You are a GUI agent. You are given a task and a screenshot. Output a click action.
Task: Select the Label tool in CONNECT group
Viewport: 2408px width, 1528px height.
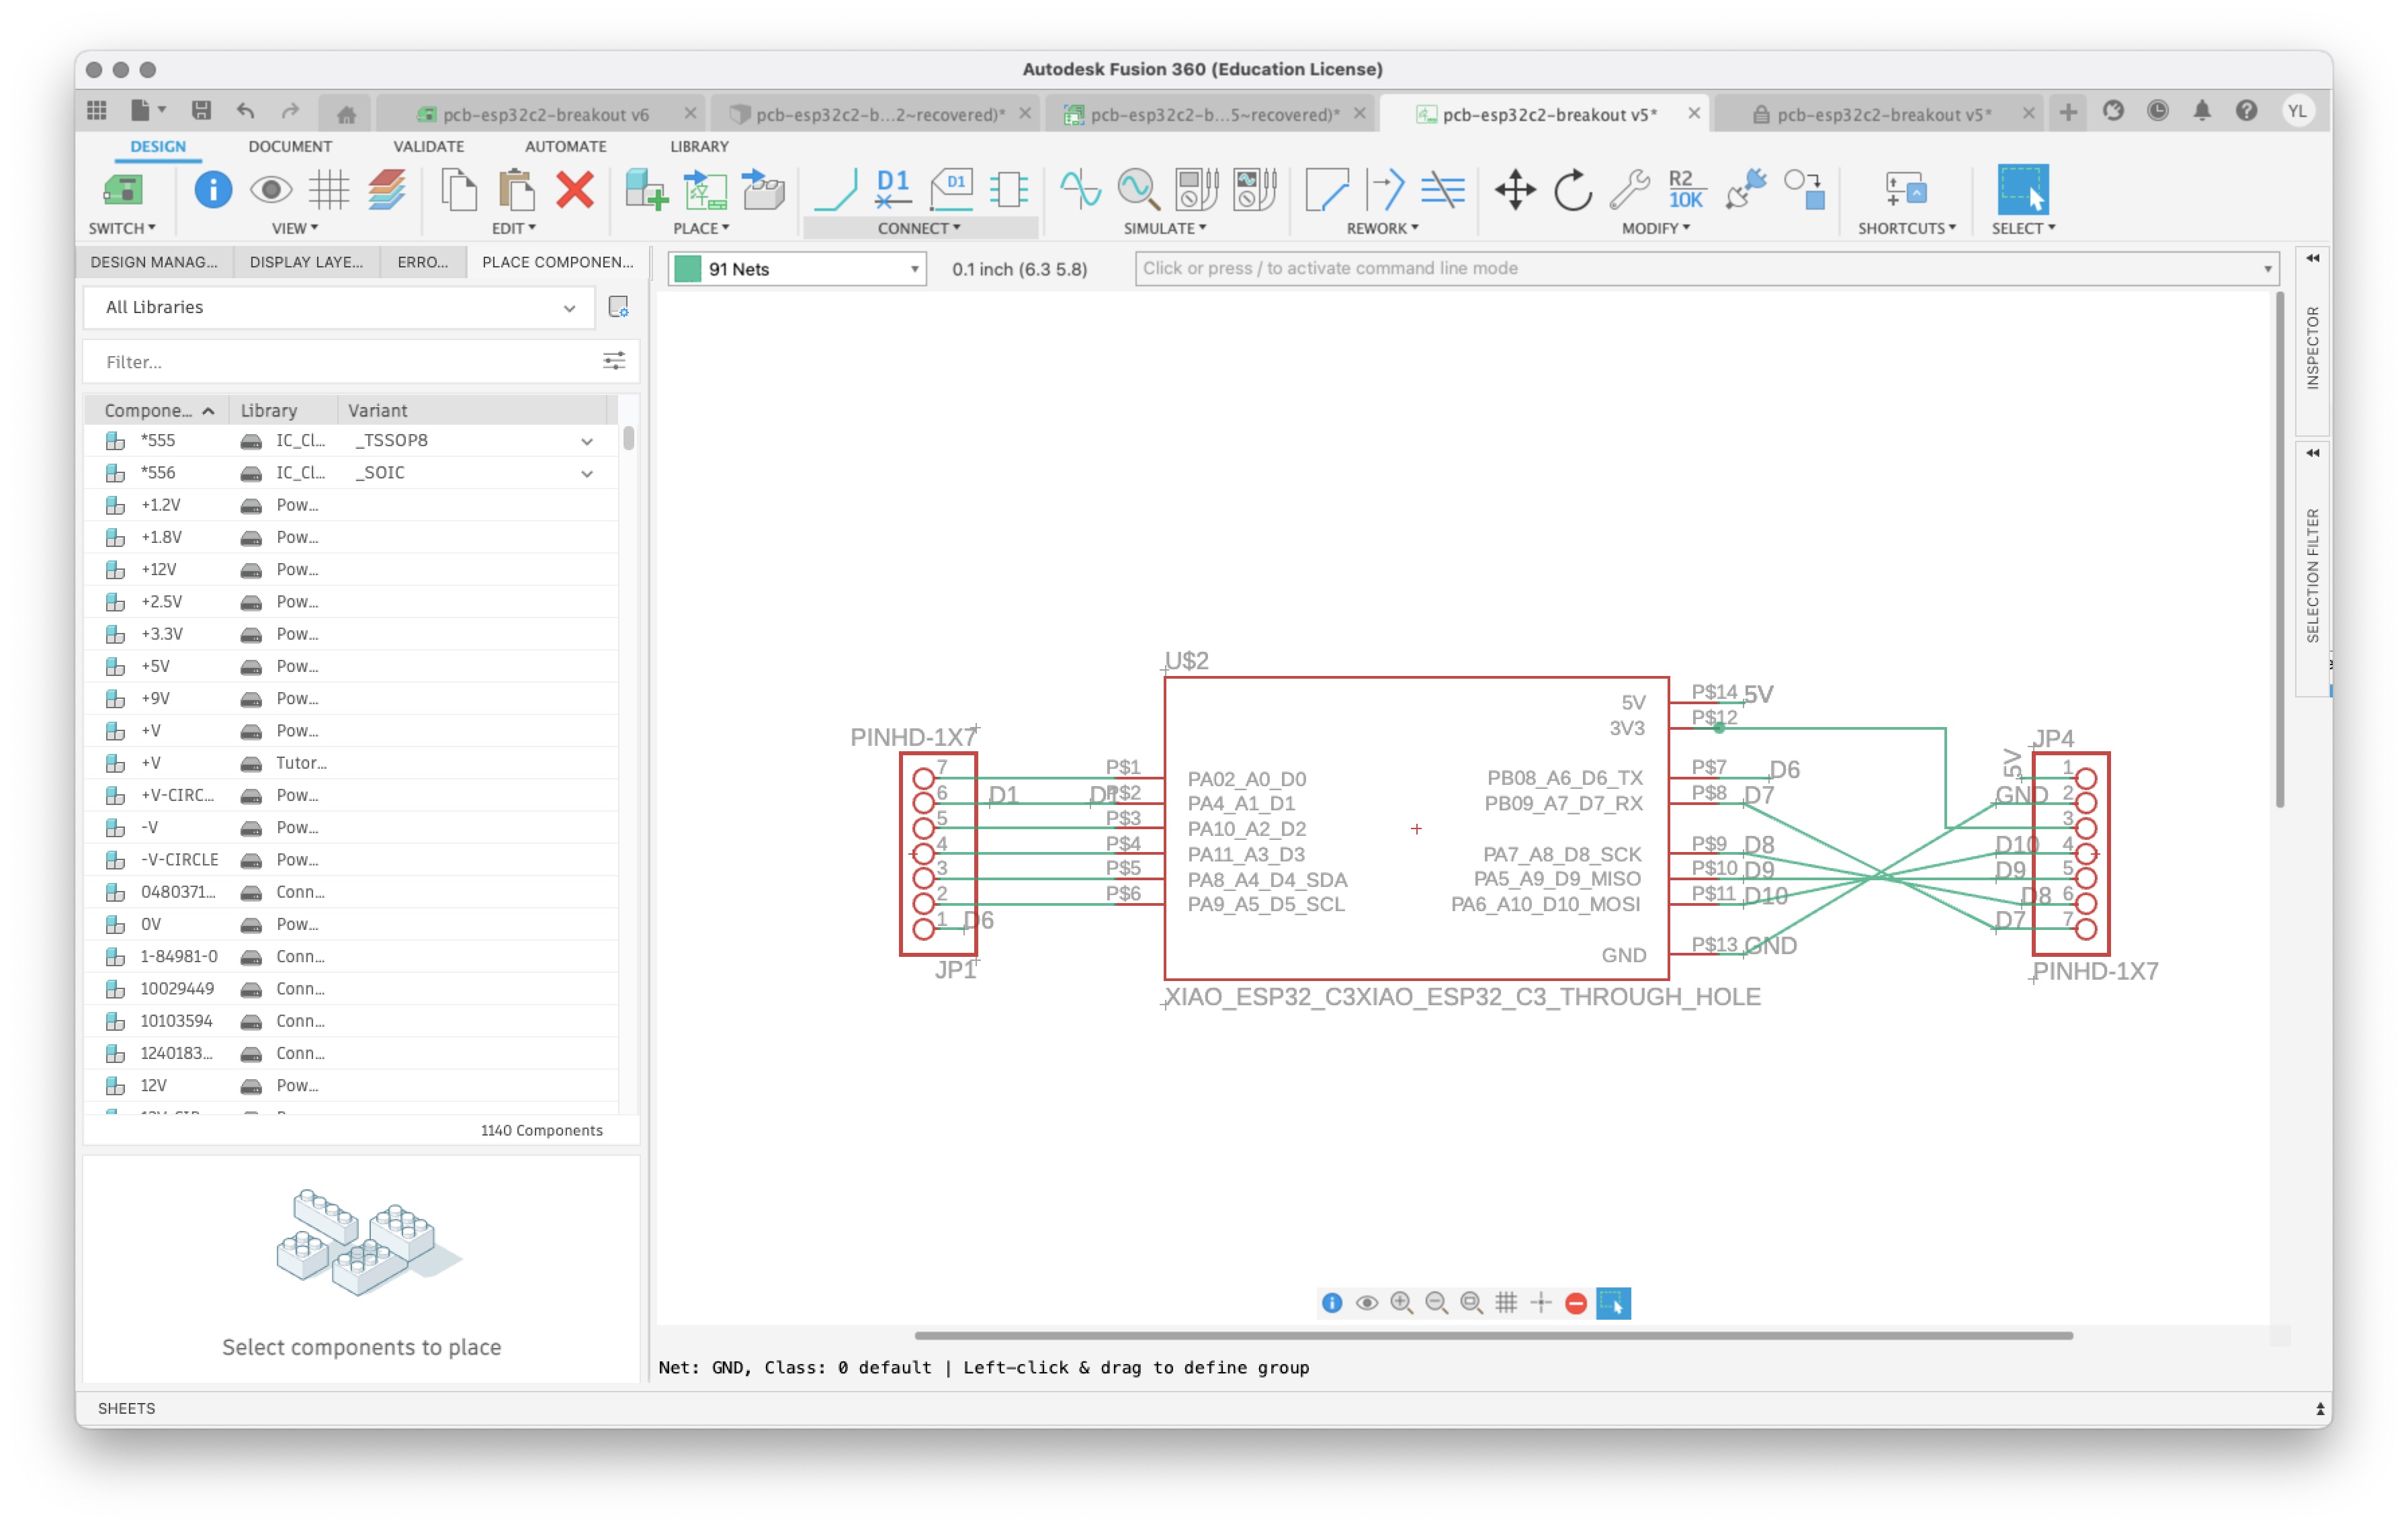[x=951, y=189]
